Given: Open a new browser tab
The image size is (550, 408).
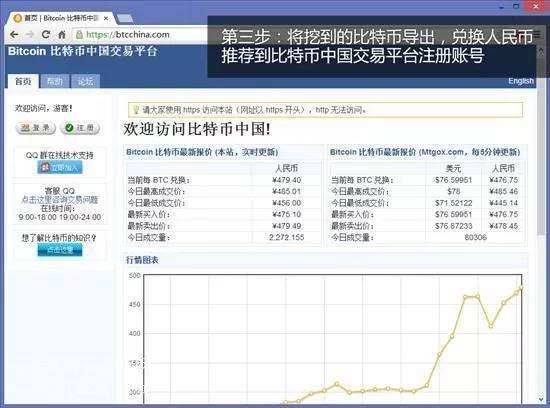Looking at the screenshot, I should [125, 18].
